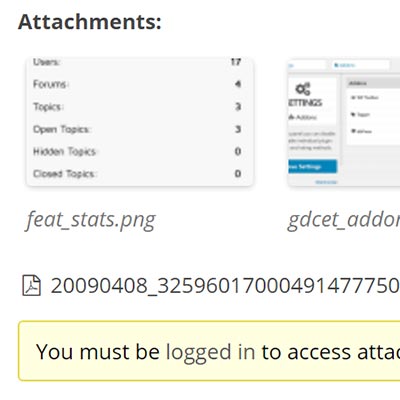The width and height of the screenshot is (400, 400).
Task: Open the feat_stats.png thumbnail image
Action: 140,122
